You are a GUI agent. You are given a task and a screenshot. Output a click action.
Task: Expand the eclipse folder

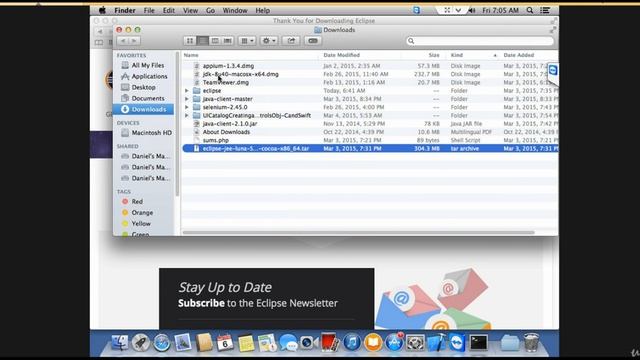point(187,91)
